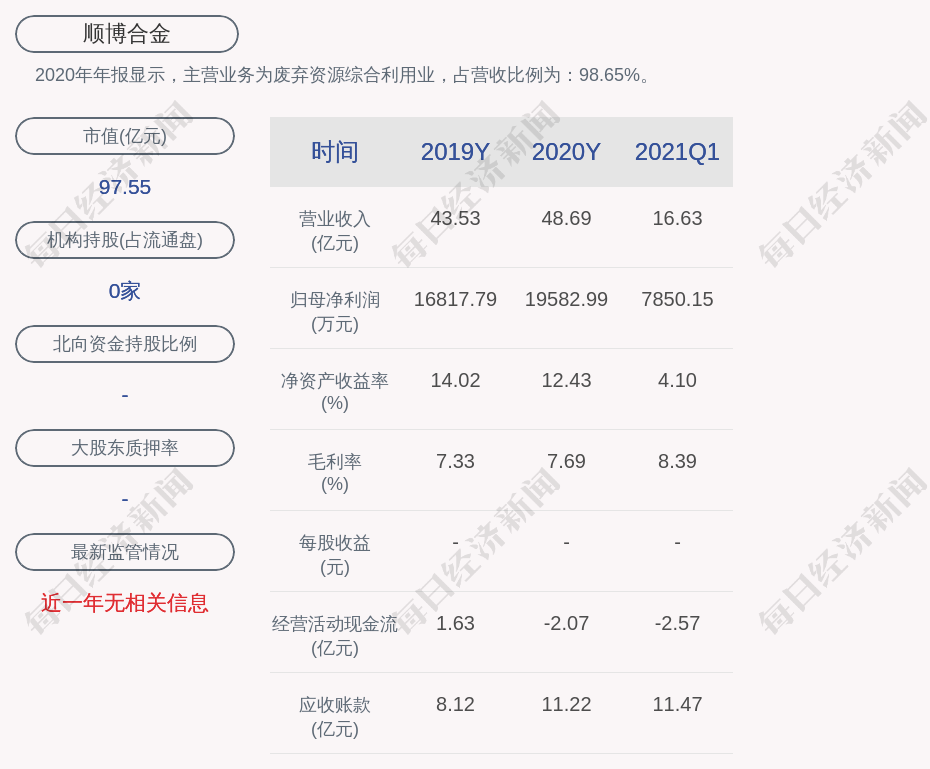Select the 2020Y column header
The width and height of the screenshot is (930, 769).
pos(566,152)
